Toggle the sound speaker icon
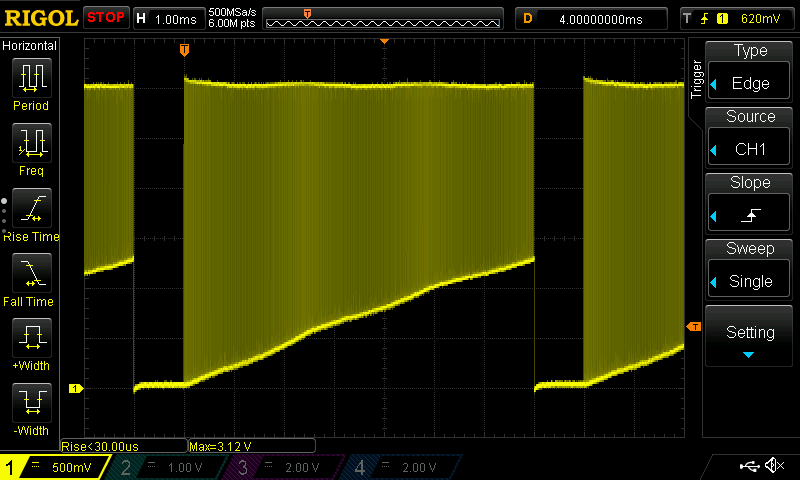The image size is (800, 480). pyautogui.click(x=773, y=466)
